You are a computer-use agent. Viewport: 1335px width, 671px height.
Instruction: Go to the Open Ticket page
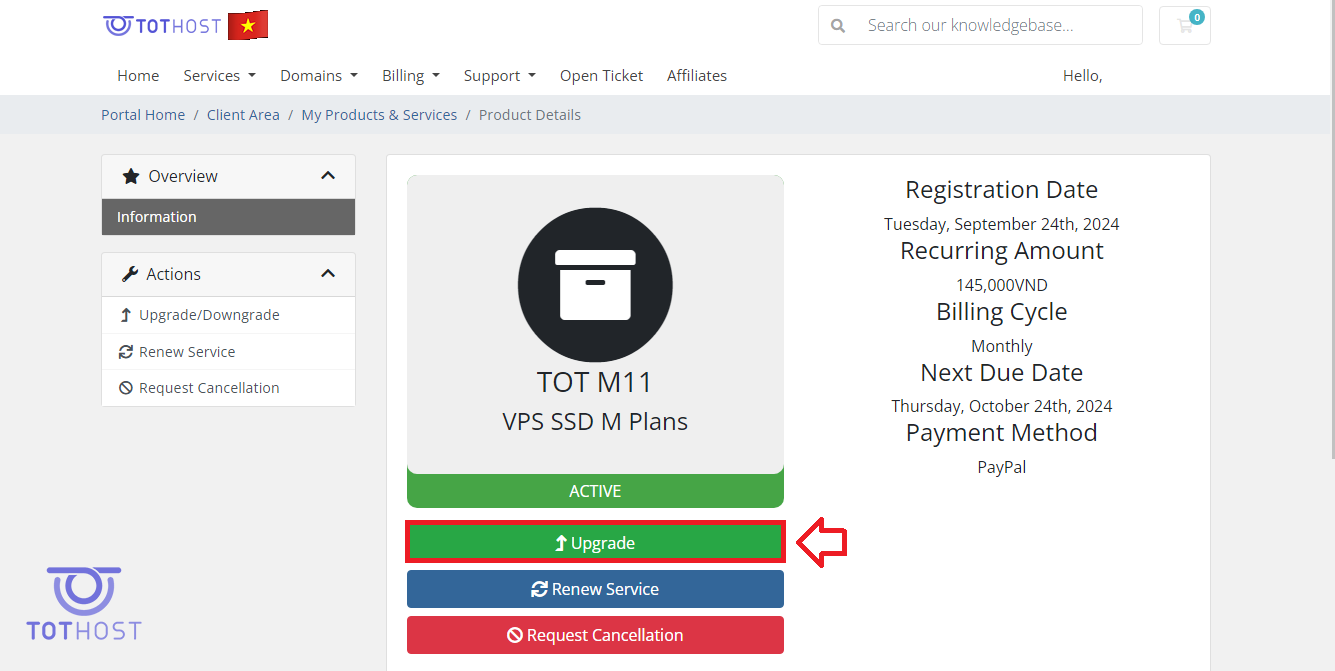(x=601, y=76)
